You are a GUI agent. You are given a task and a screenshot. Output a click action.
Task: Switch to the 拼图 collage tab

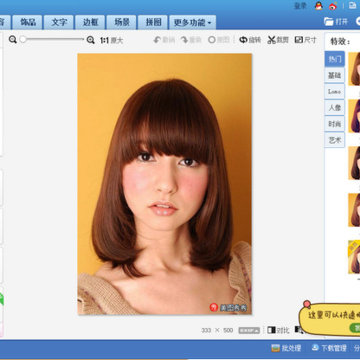153,22
